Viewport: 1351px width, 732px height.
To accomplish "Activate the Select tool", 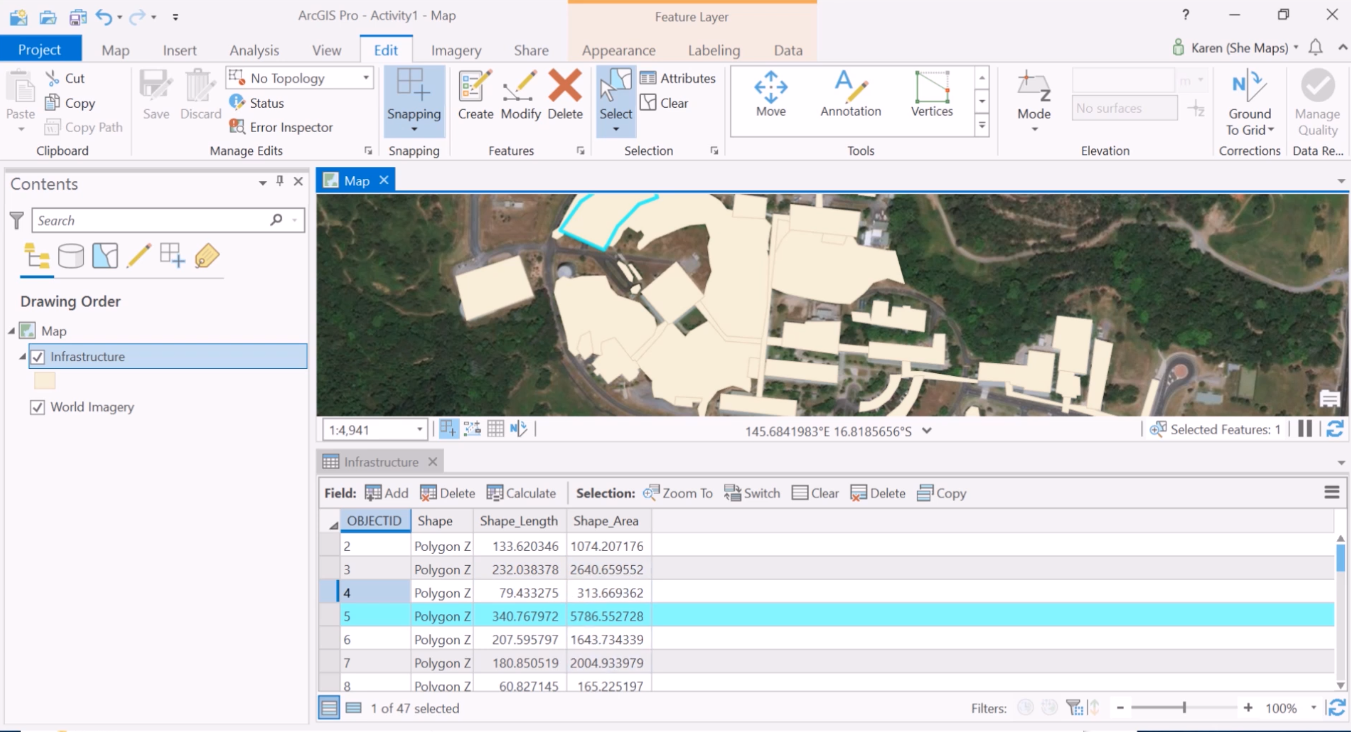I will [616, 87].
